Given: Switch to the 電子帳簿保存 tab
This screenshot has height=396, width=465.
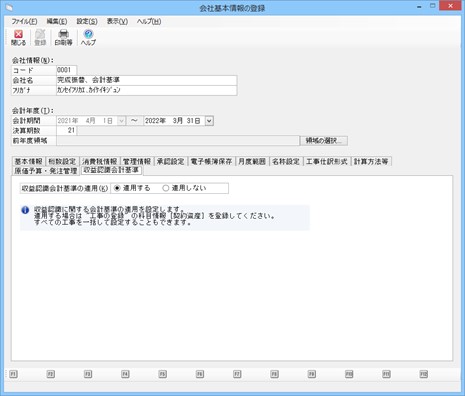Looking at the screenshot, I should [x=211, y=162].
